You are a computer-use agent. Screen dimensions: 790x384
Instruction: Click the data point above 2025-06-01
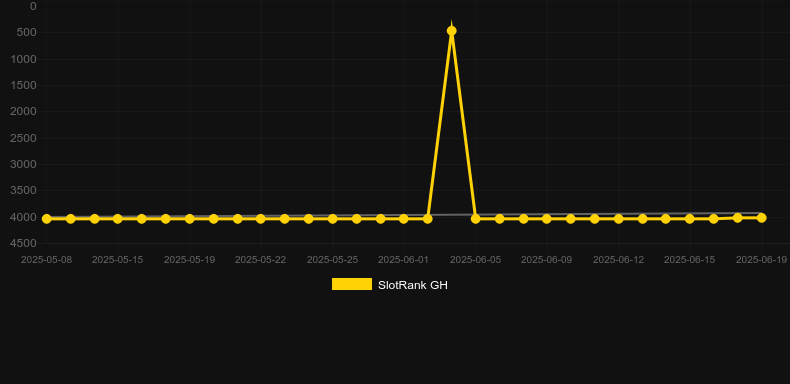click(x=404, y=219)
